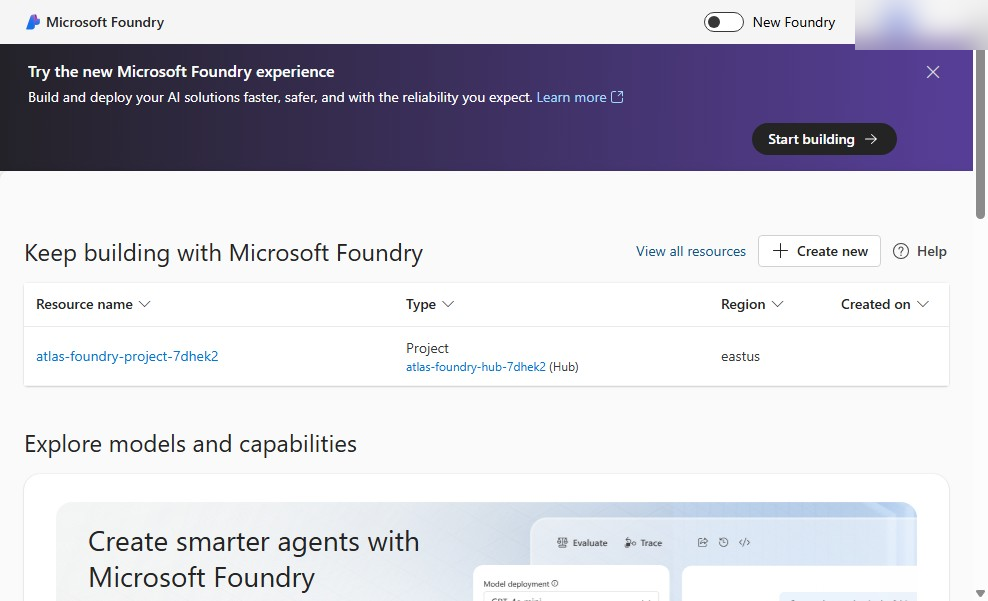Open hub atlas-foundry-hub-7dhek2 link

coord(476,367)
